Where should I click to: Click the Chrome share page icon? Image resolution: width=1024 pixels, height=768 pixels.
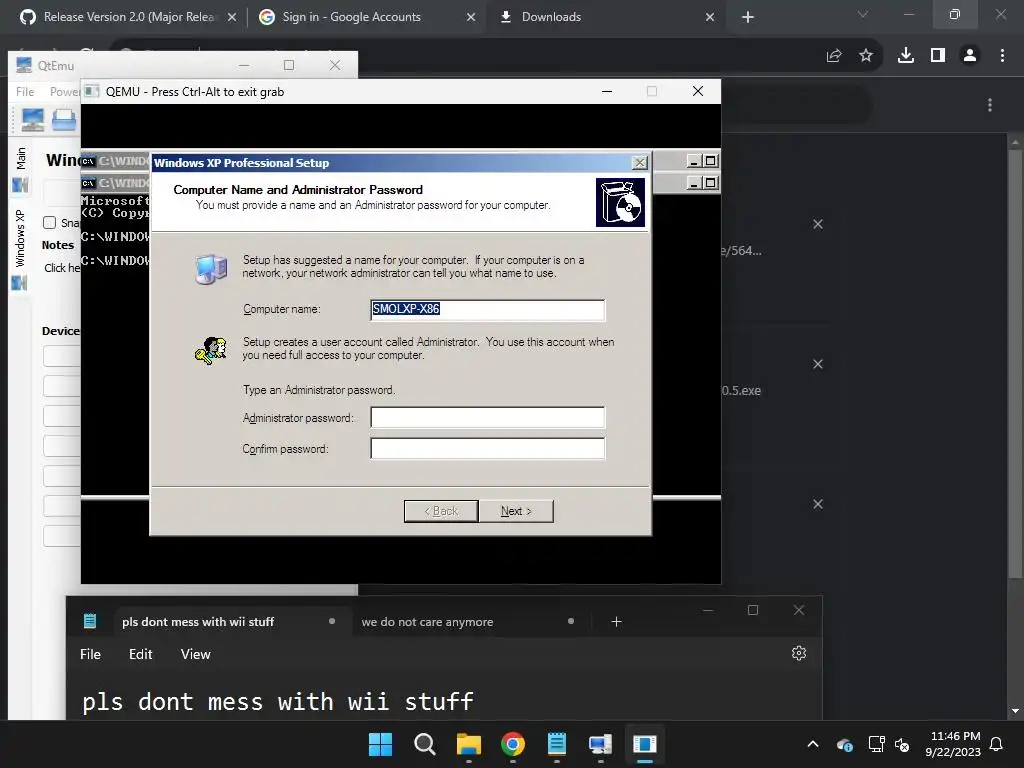pos(834,56)
